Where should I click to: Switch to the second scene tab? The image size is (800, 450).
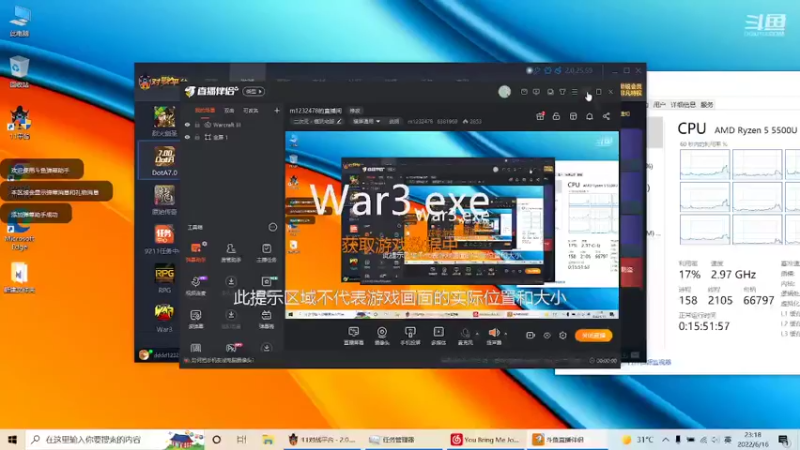(229, 110)
